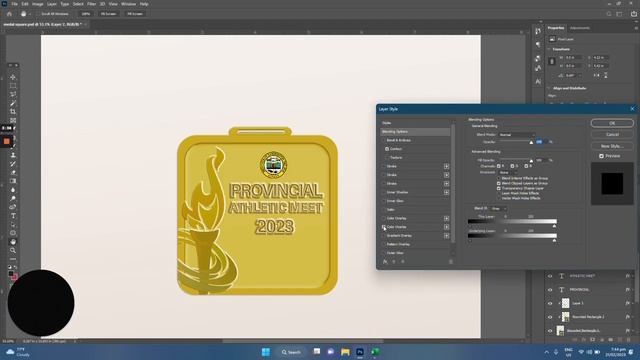Enable Bevel & Emboss effect checkbox
640x360 pixels.
[x=384, y=140]
